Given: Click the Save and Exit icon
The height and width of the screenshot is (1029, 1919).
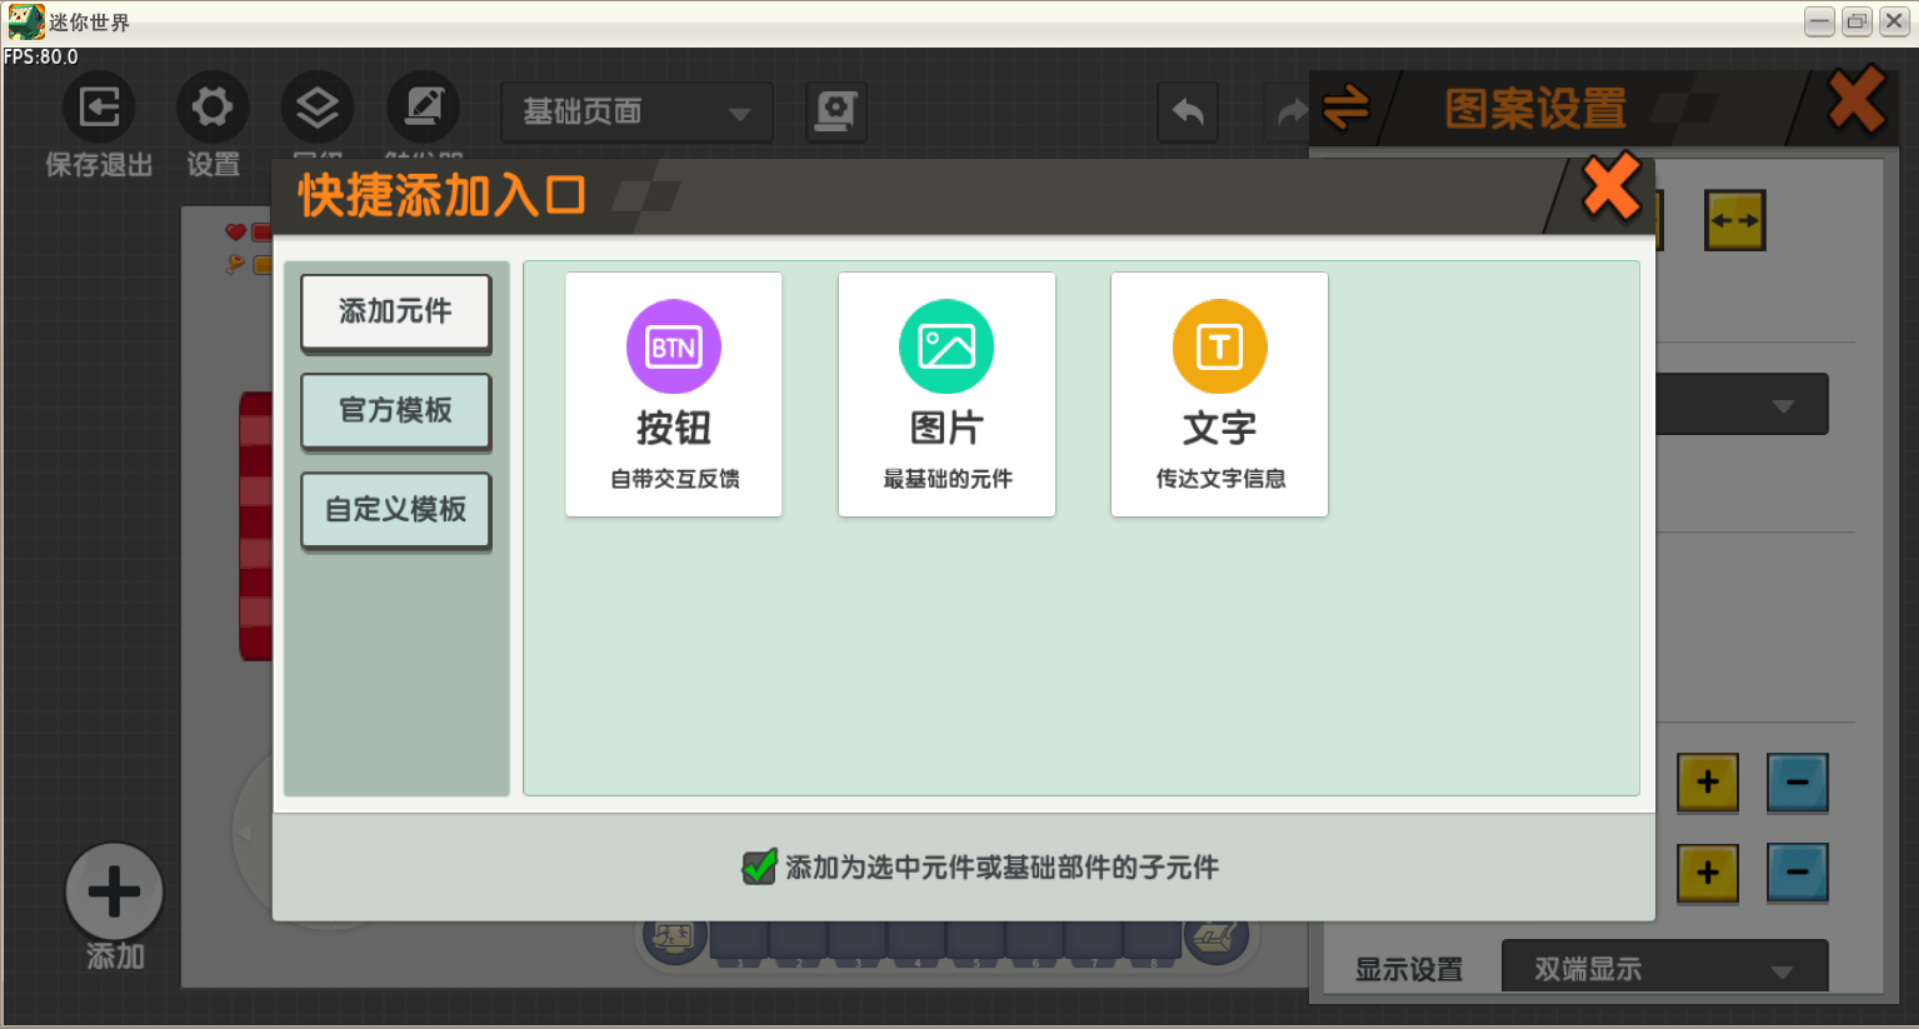Looking at the screenshot, I should tap(99, 107).
